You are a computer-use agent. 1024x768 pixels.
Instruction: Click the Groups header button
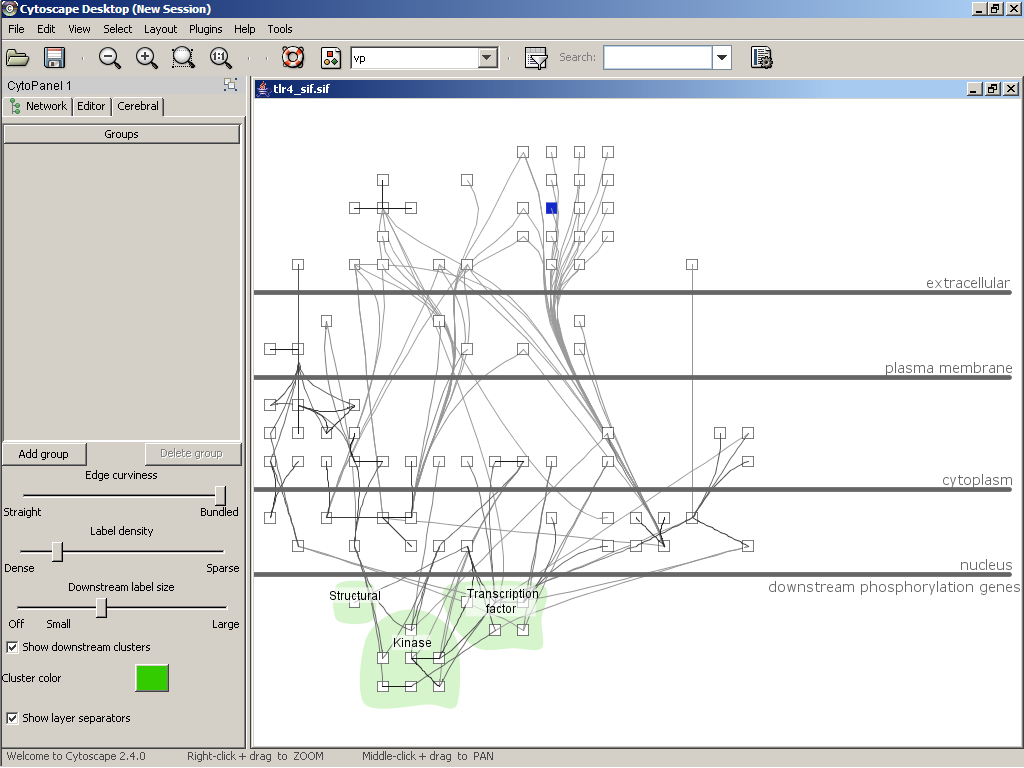(121, 134)
